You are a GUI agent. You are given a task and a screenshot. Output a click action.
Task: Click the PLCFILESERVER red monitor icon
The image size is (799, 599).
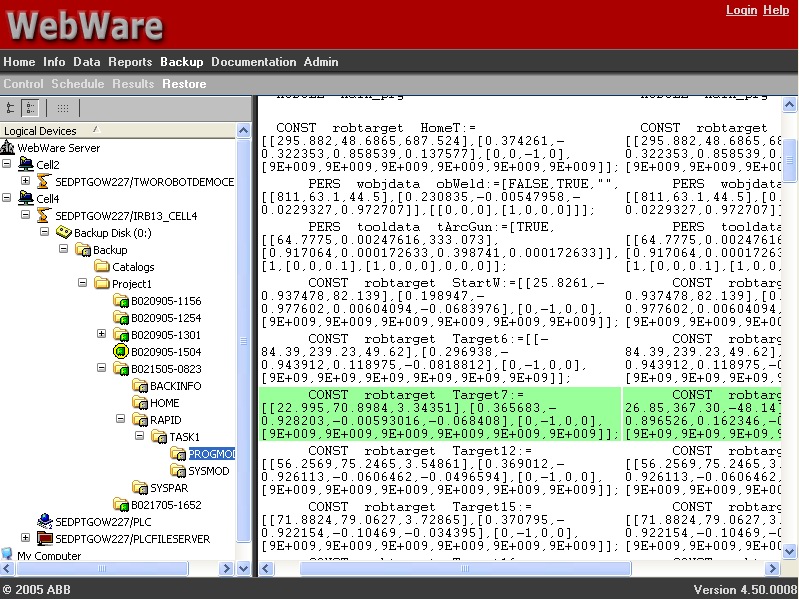[x=44, y=538]
